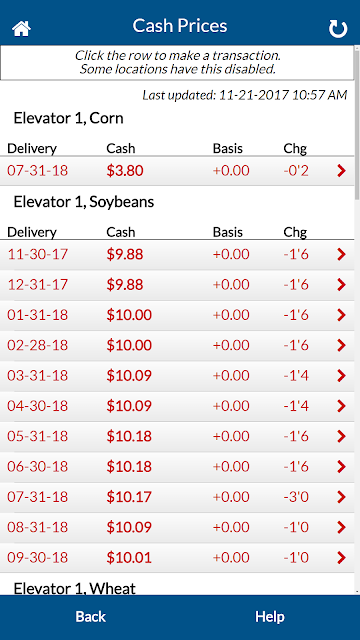Image resolution: width=360 pixels, height=640 pixels.
Task: Go back using the Back button
Action: point(91,616)
